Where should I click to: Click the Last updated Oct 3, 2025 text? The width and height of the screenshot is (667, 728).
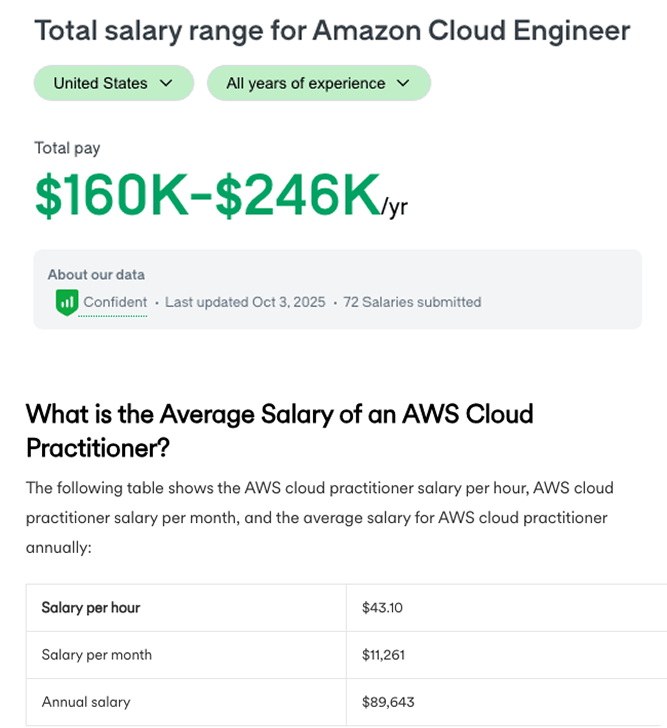click(x=245, y=302)
